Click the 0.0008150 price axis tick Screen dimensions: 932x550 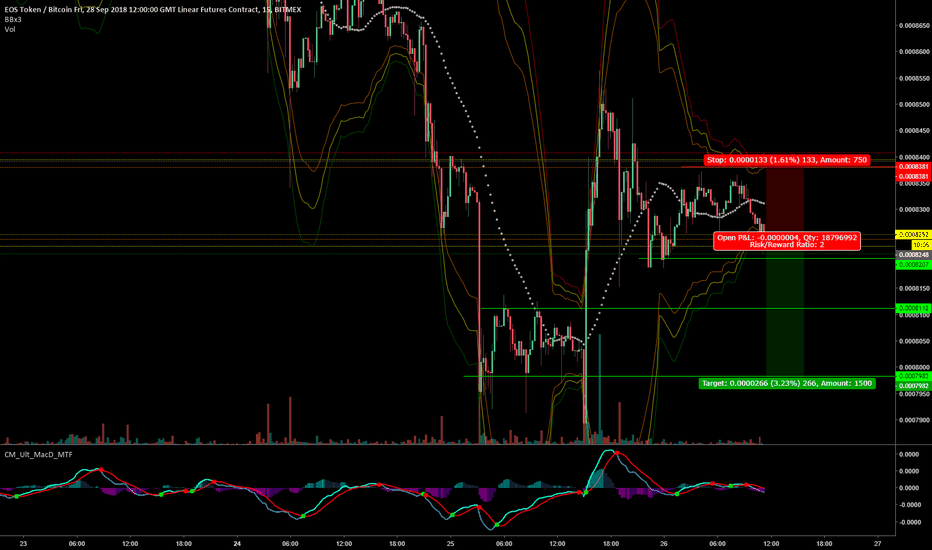[914, 288]
